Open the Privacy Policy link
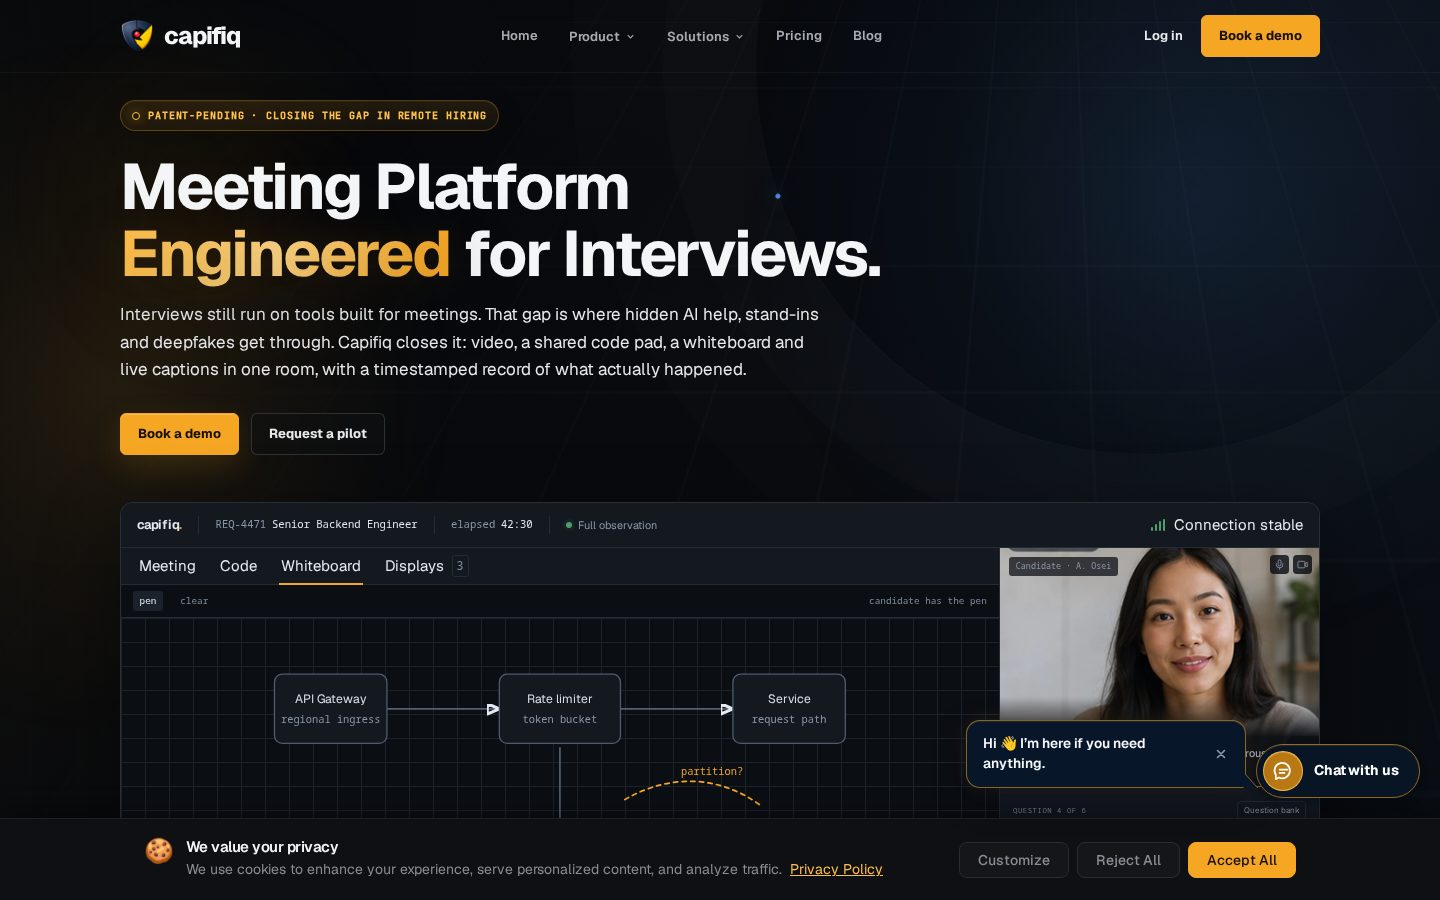 tap(836, 869)
